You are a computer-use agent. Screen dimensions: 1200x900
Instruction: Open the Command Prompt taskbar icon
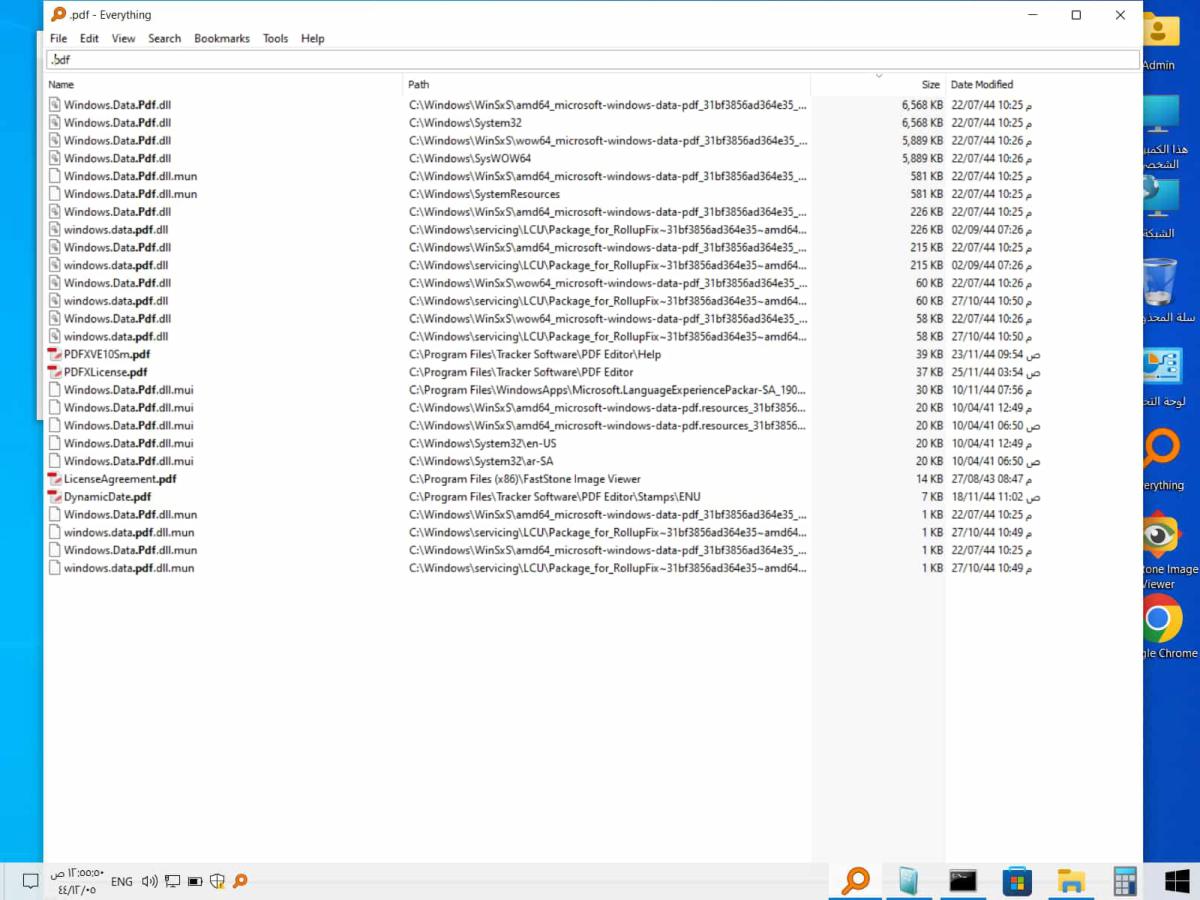coord(963,881)
